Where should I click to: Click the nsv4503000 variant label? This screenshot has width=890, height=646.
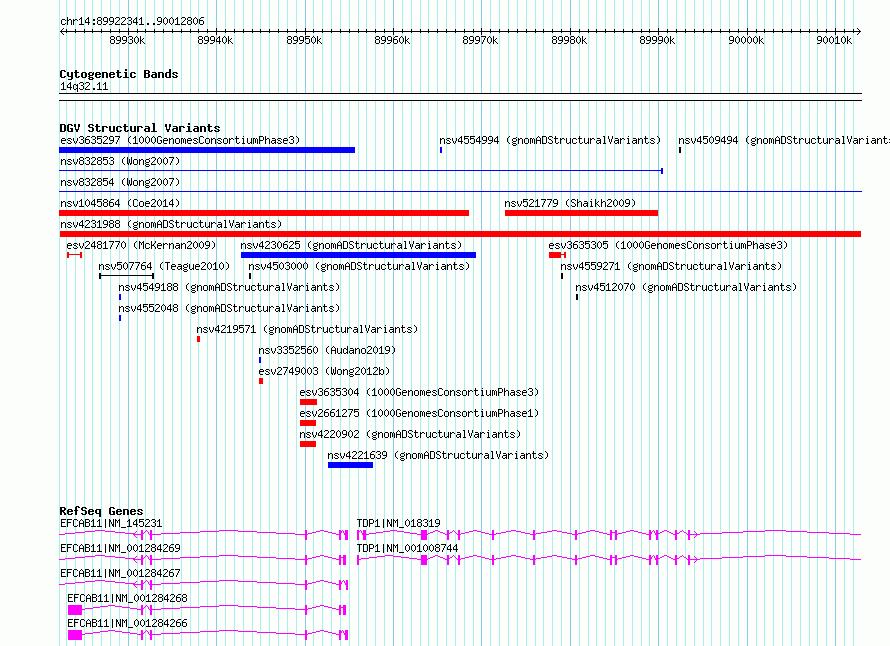point(359,266)
